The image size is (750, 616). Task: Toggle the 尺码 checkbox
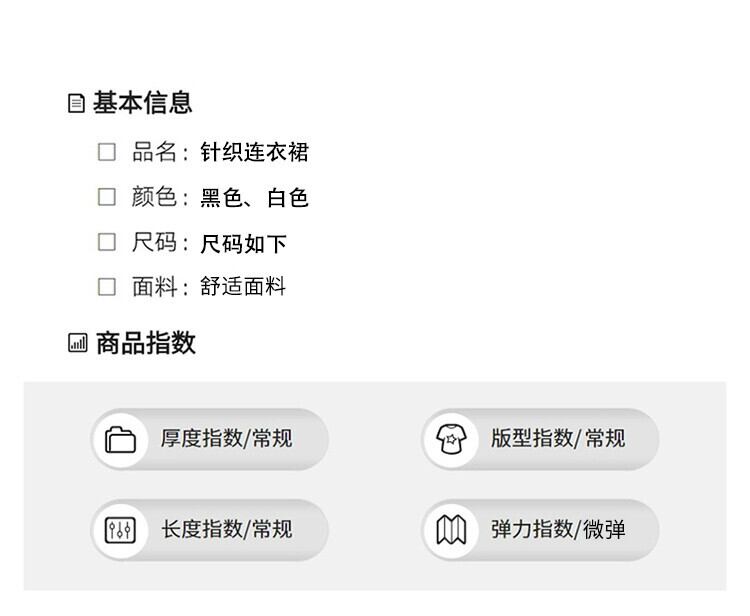pos(107,242)
